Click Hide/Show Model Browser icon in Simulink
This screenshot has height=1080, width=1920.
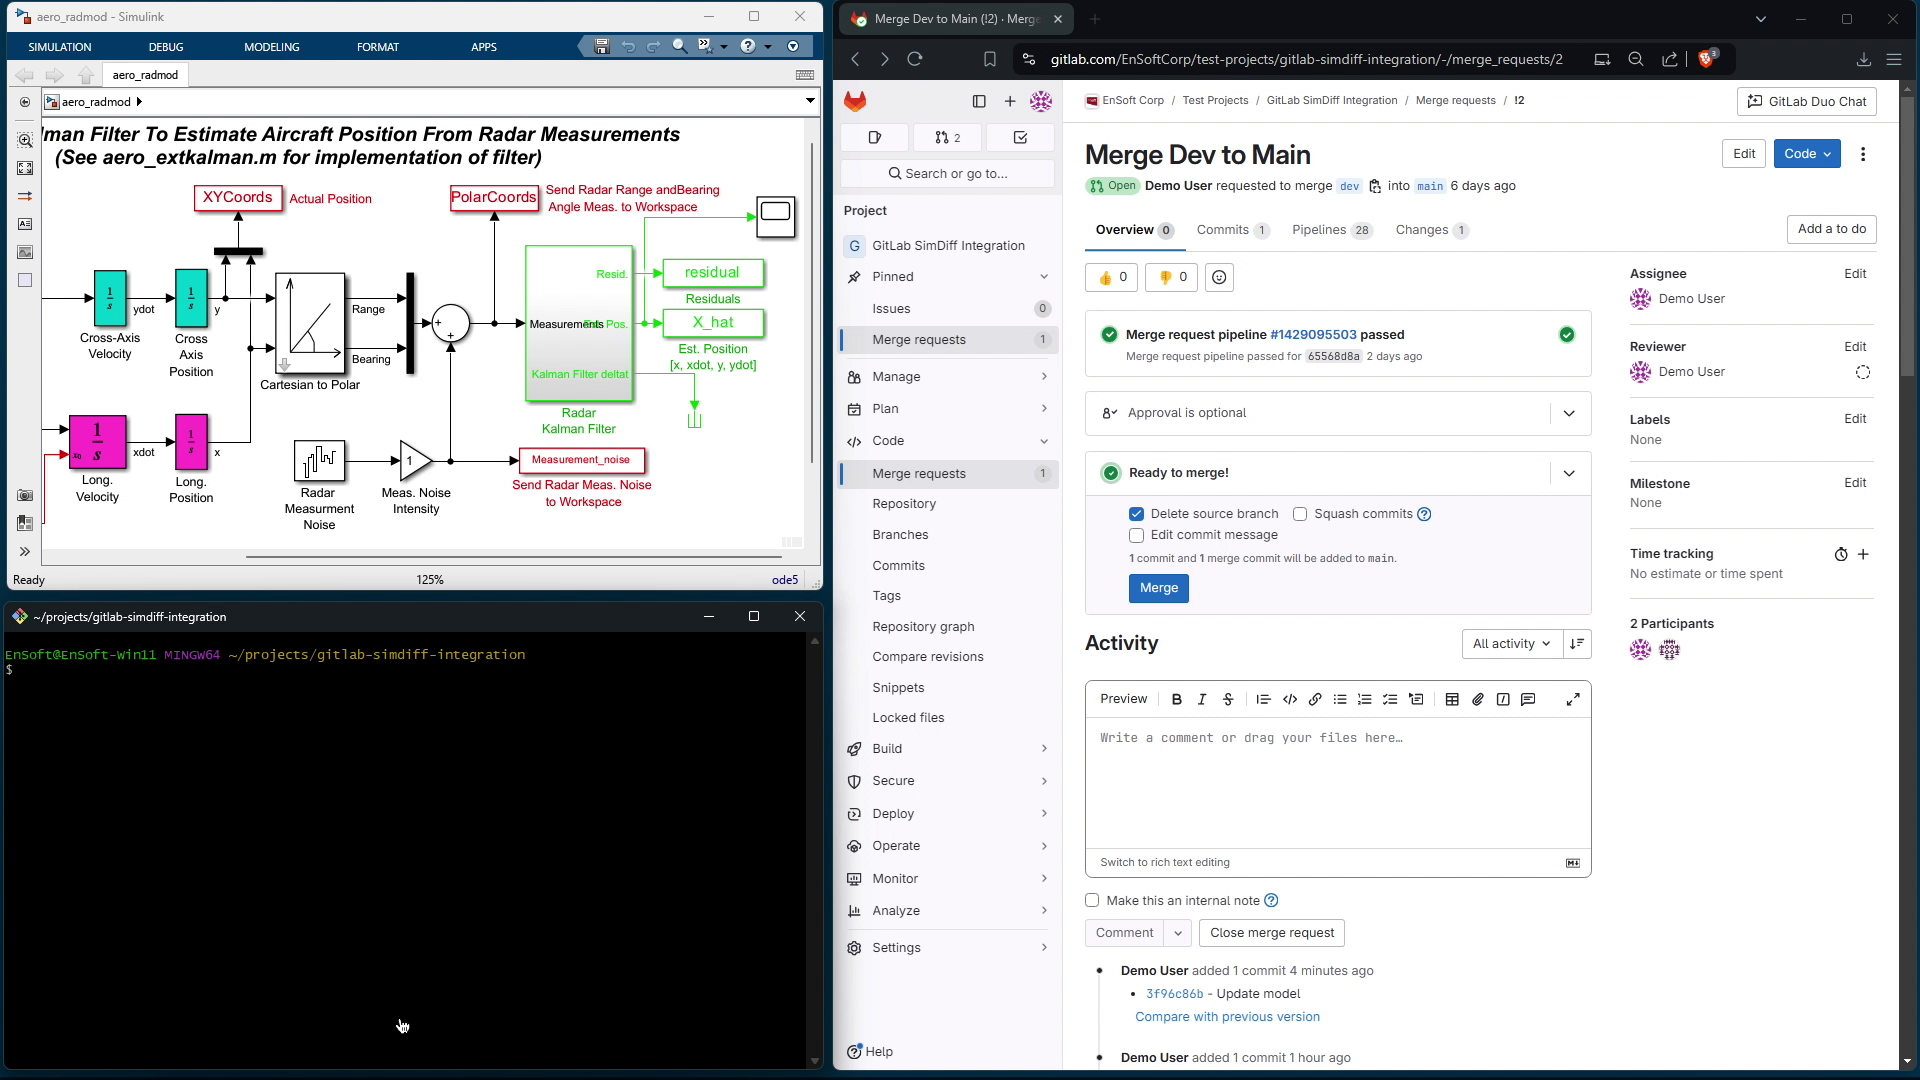25,551
